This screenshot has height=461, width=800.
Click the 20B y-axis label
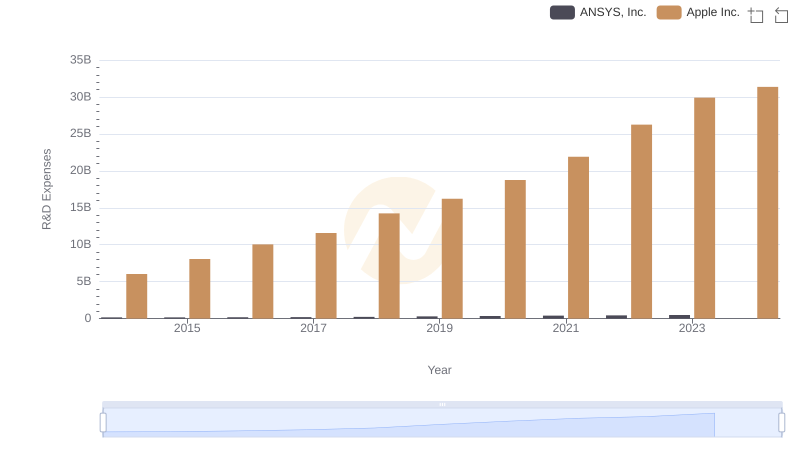(x=81, y=170)
